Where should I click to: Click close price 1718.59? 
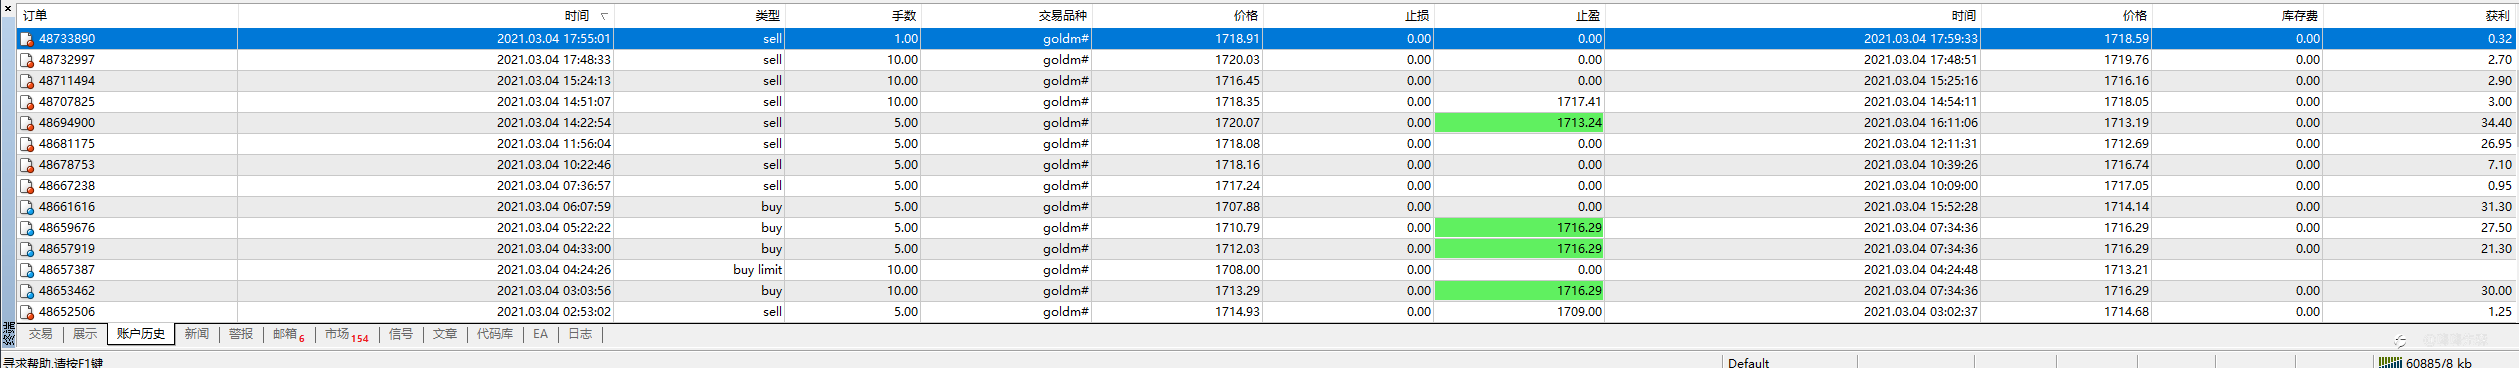pyautogui.click(x=2126, y=39)
